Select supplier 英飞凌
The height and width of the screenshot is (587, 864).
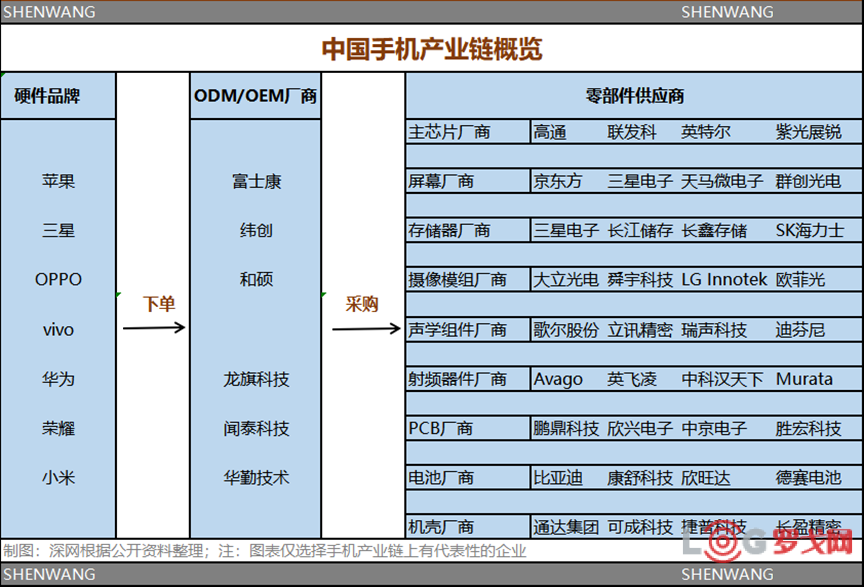pos(632,379)
